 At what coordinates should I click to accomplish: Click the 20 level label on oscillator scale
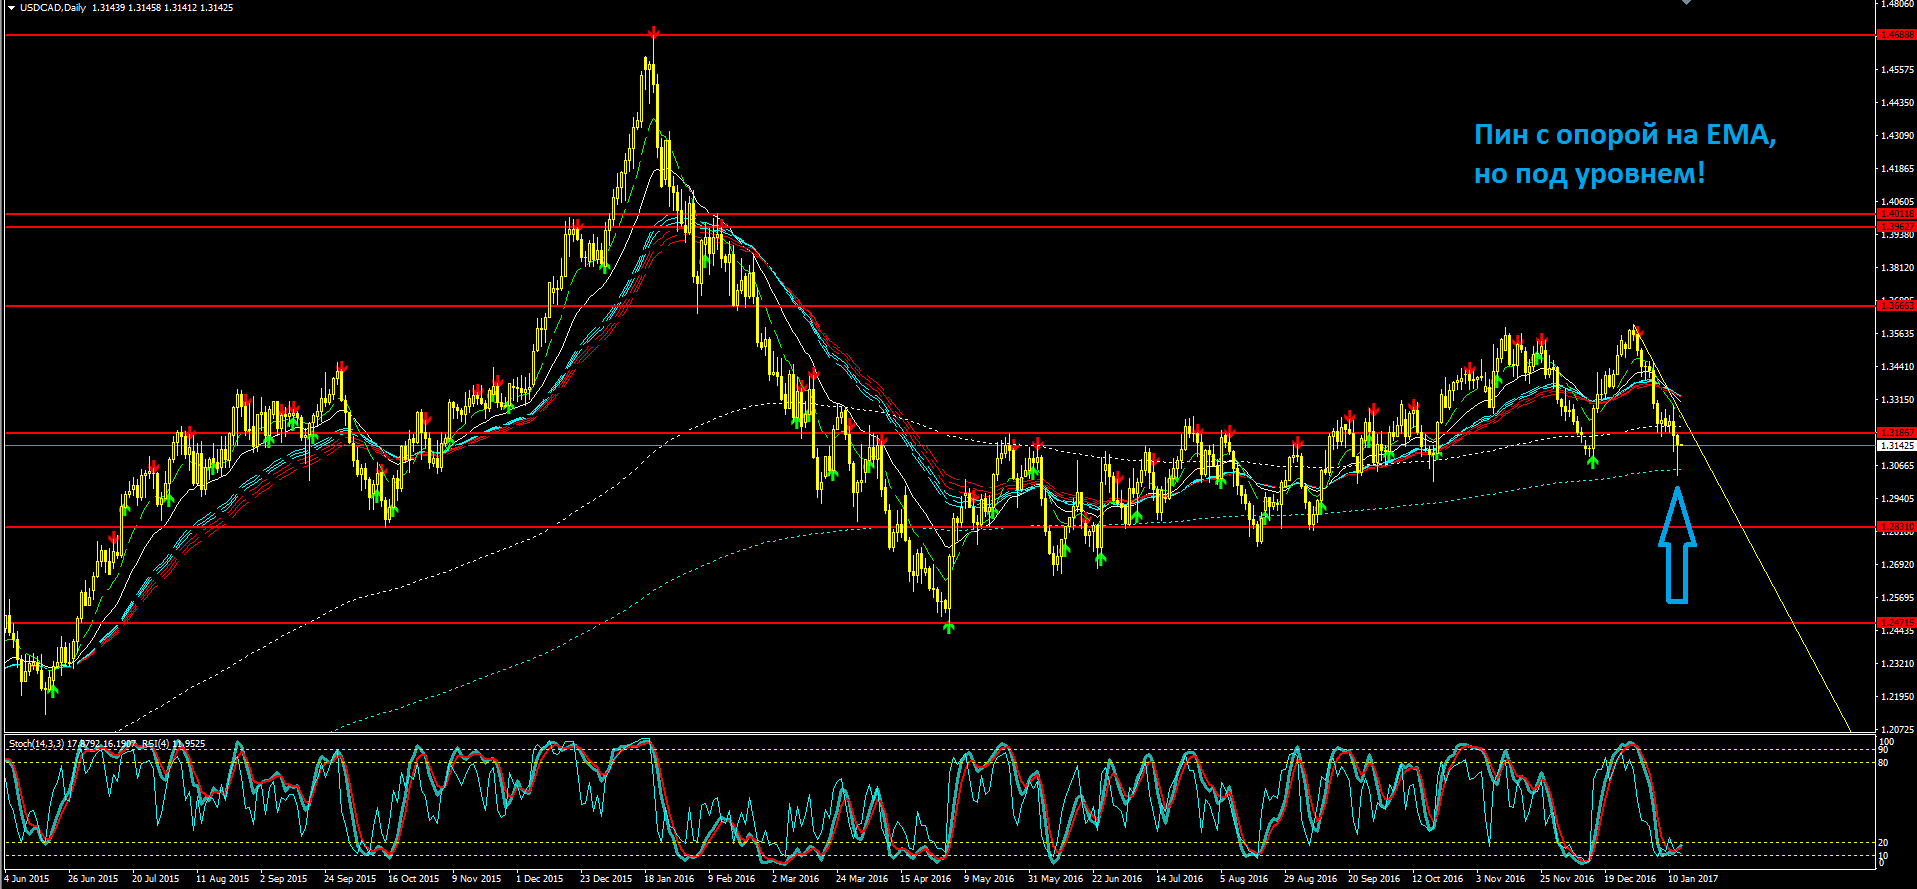(1883, 843)
